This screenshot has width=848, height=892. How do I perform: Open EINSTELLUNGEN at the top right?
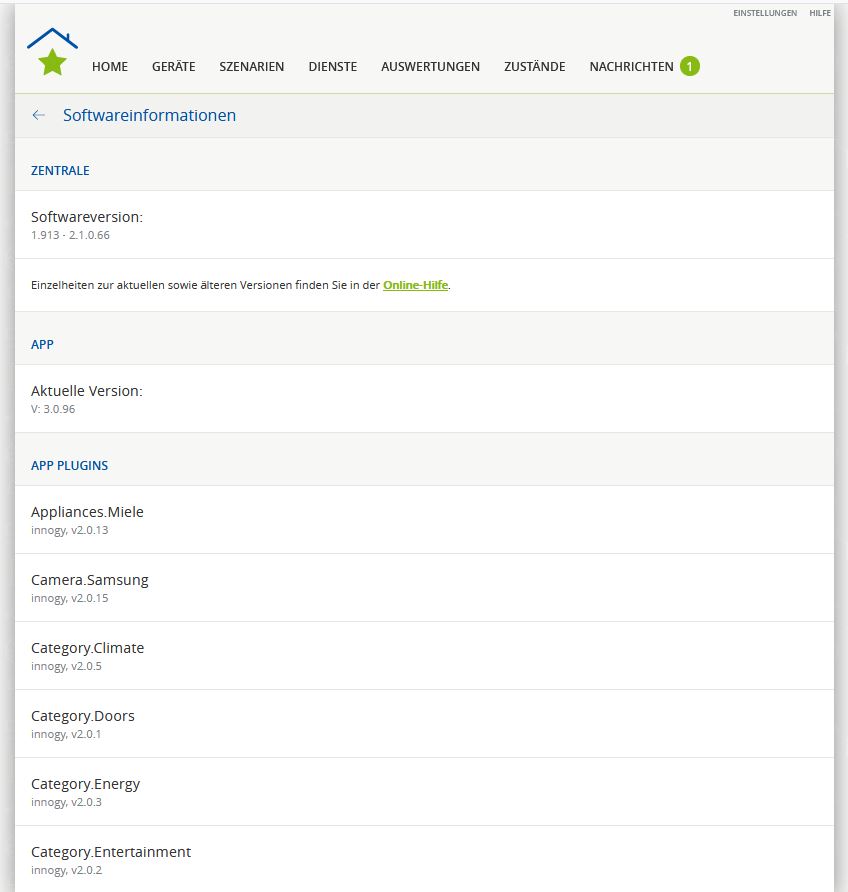(764, 13)
